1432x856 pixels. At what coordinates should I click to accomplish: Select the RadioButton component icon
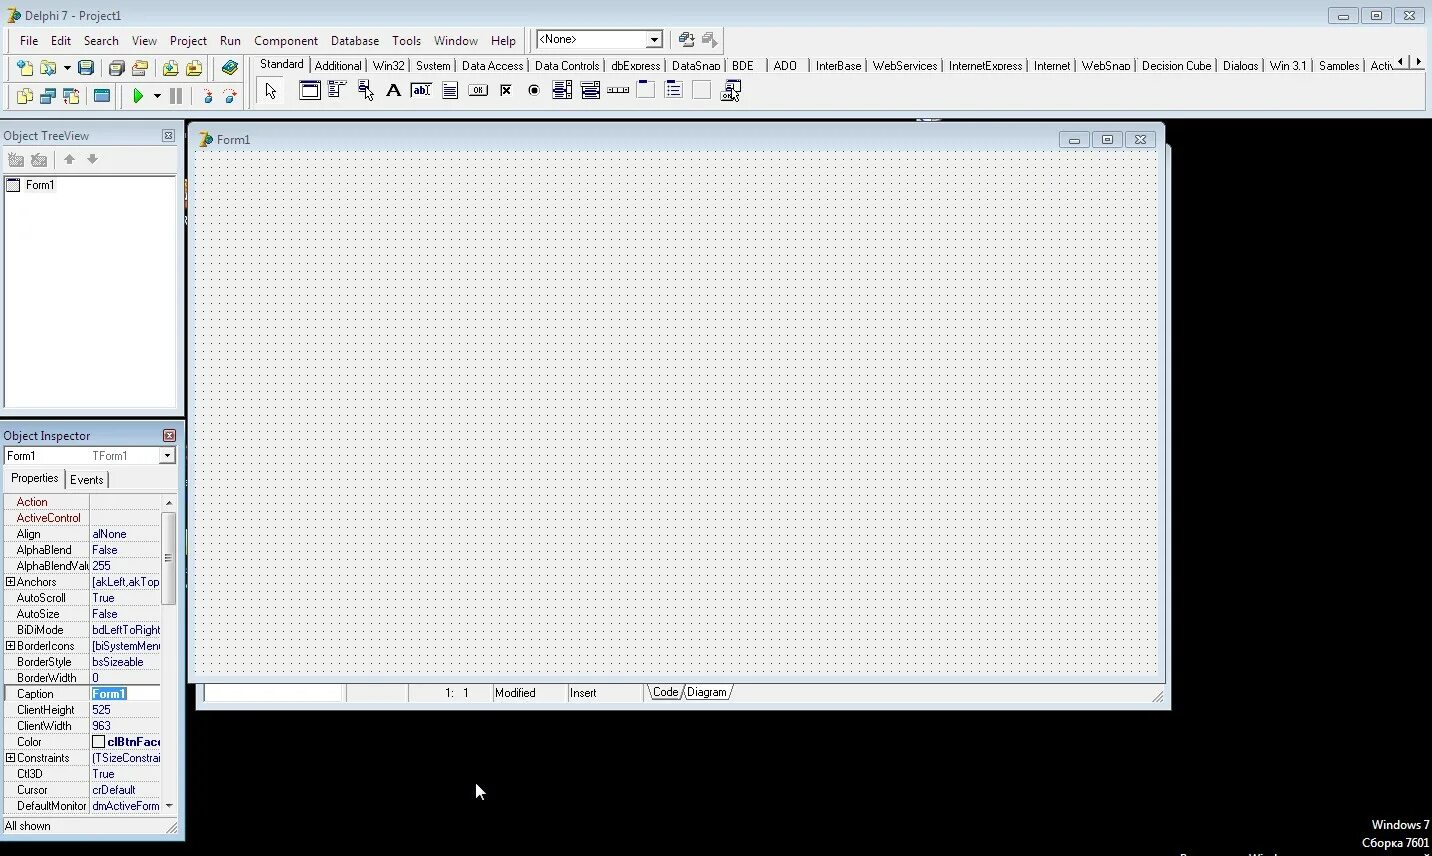tap(534, 90)
